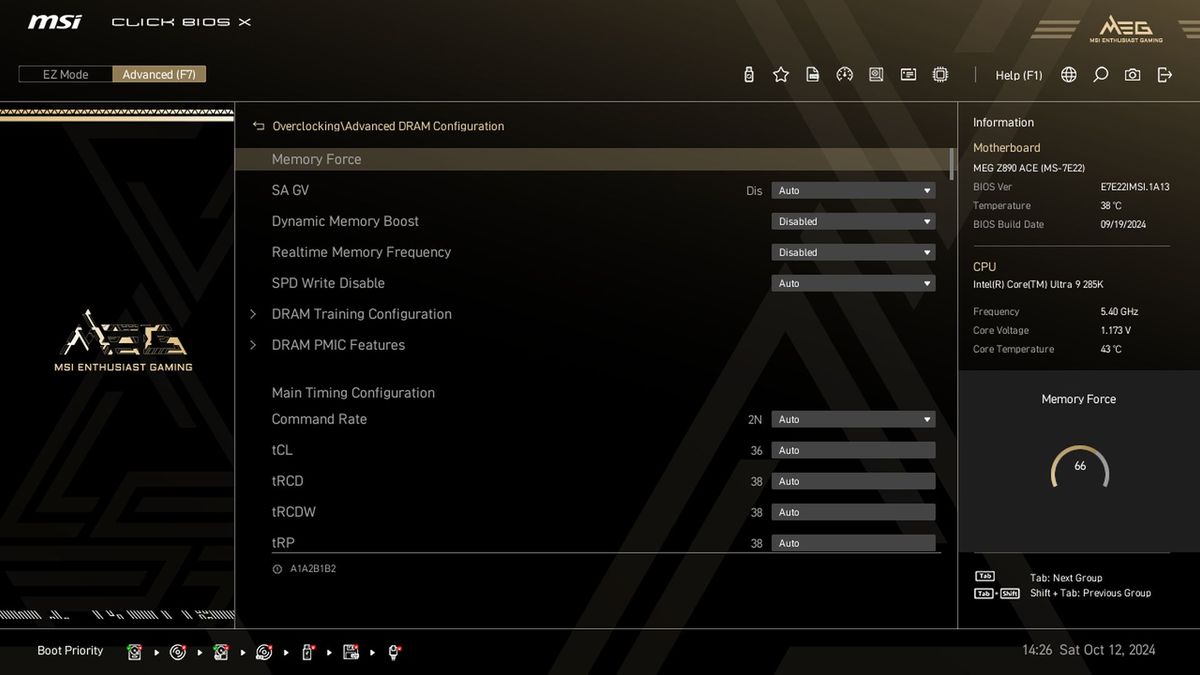Image resolution: width=1200 pixels, height=675 pixels.
Task: Click the 2N value beside Command Rate
Action: pyautogui.click(x=755, y=420)
